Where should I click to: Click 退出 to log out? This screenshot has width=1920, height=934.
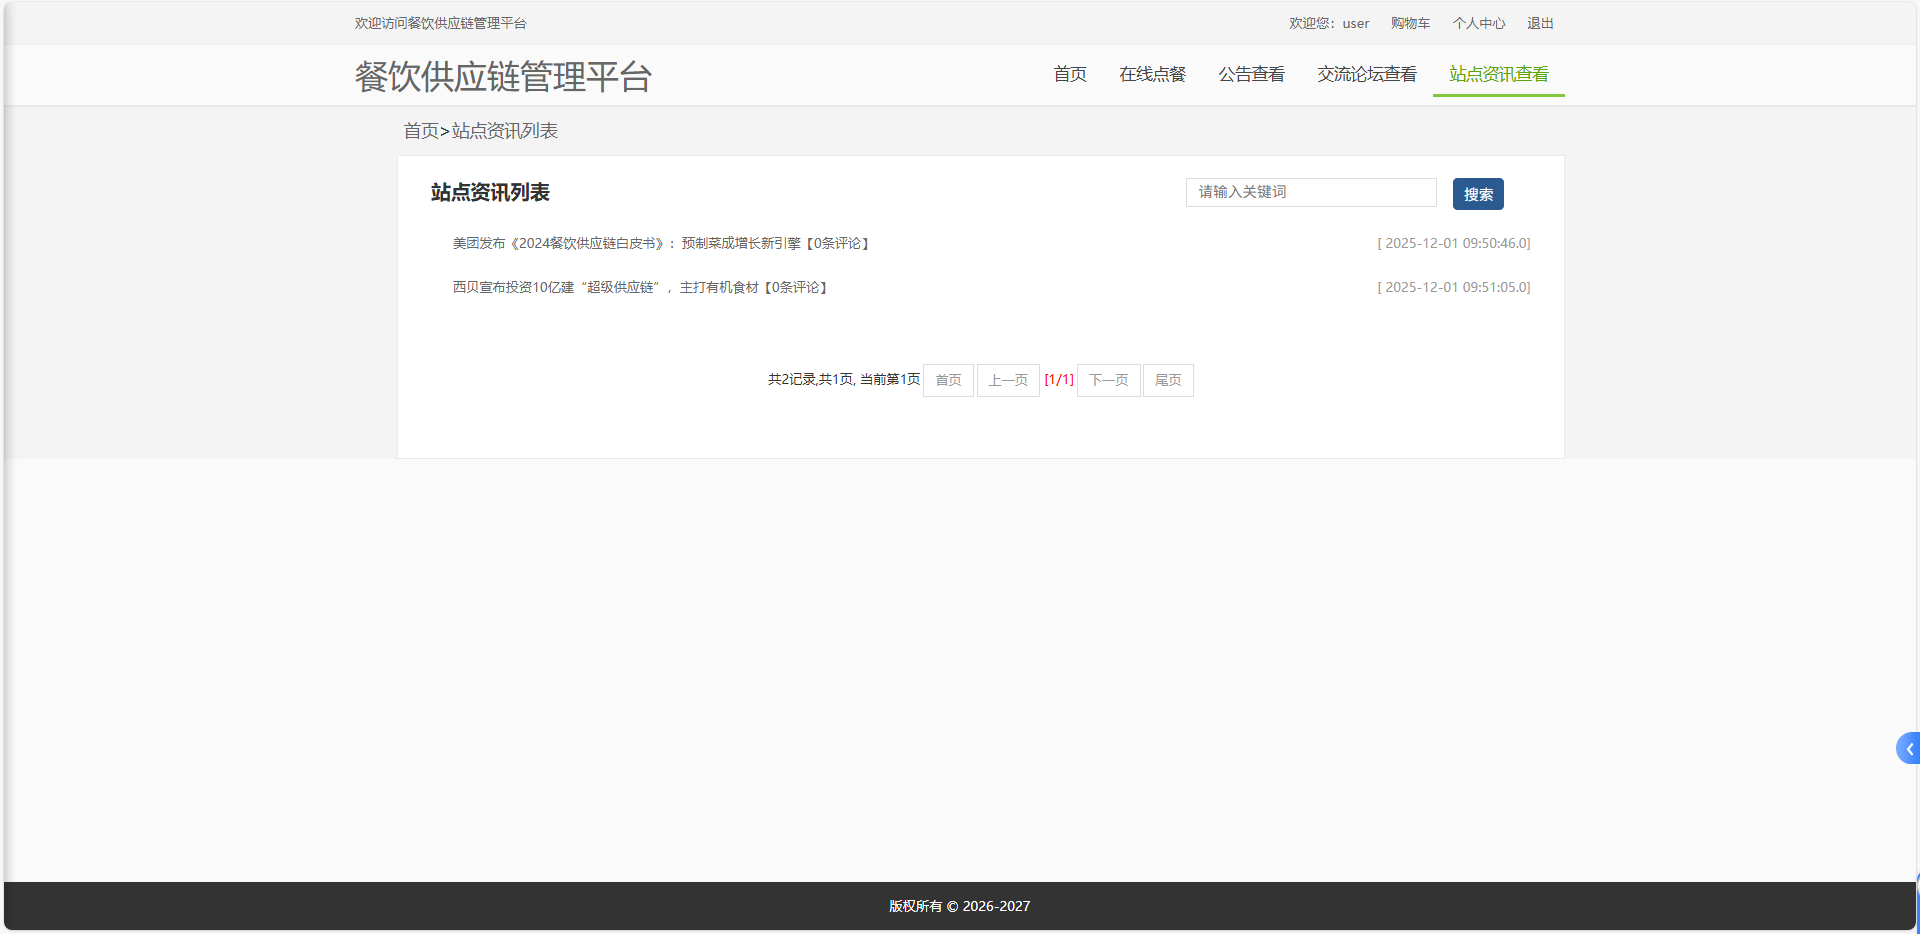coord(1540,23)
